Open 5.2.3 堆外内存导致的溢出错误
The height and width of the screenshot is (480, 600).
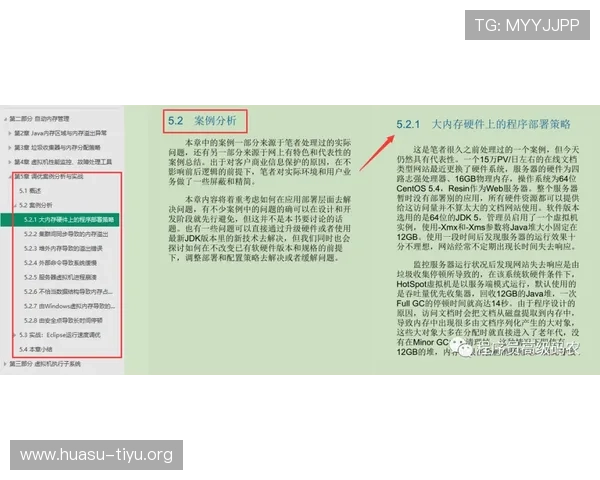click(x=63, y=248)
